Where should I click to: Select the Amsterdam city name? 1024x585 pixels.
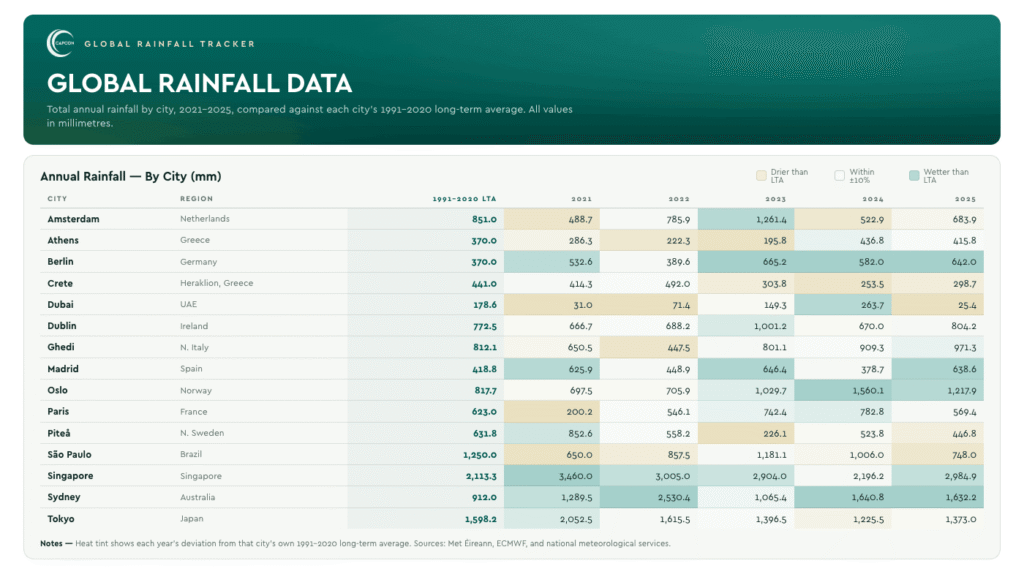coord(73,219)
